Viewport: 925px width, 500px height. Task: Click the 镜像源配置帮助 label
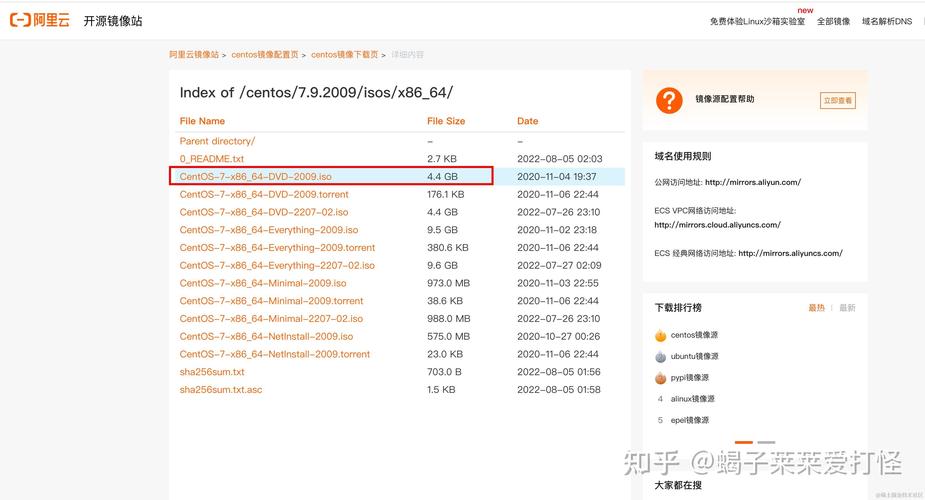[x=724, y=99]
